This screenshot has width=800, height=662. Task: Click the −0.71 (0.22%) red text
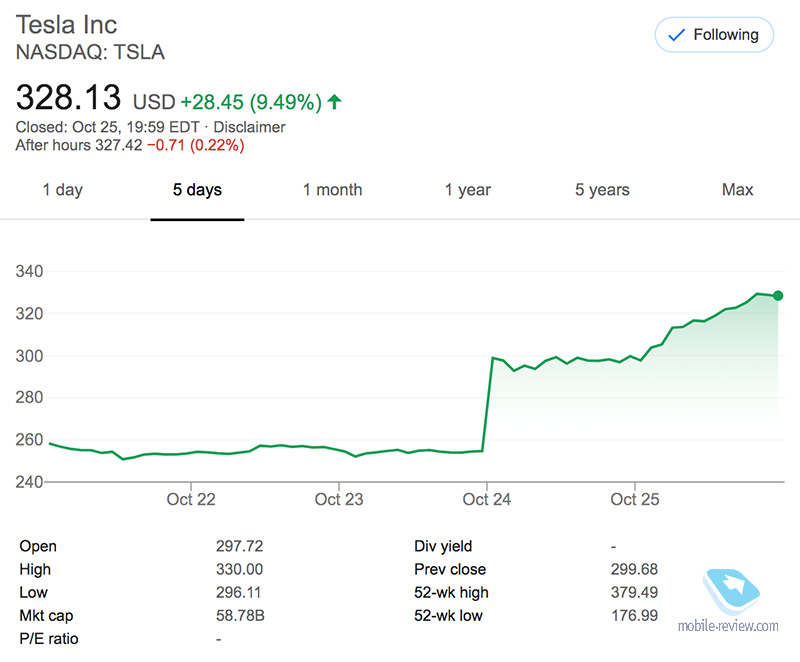[x=196, y=145]
